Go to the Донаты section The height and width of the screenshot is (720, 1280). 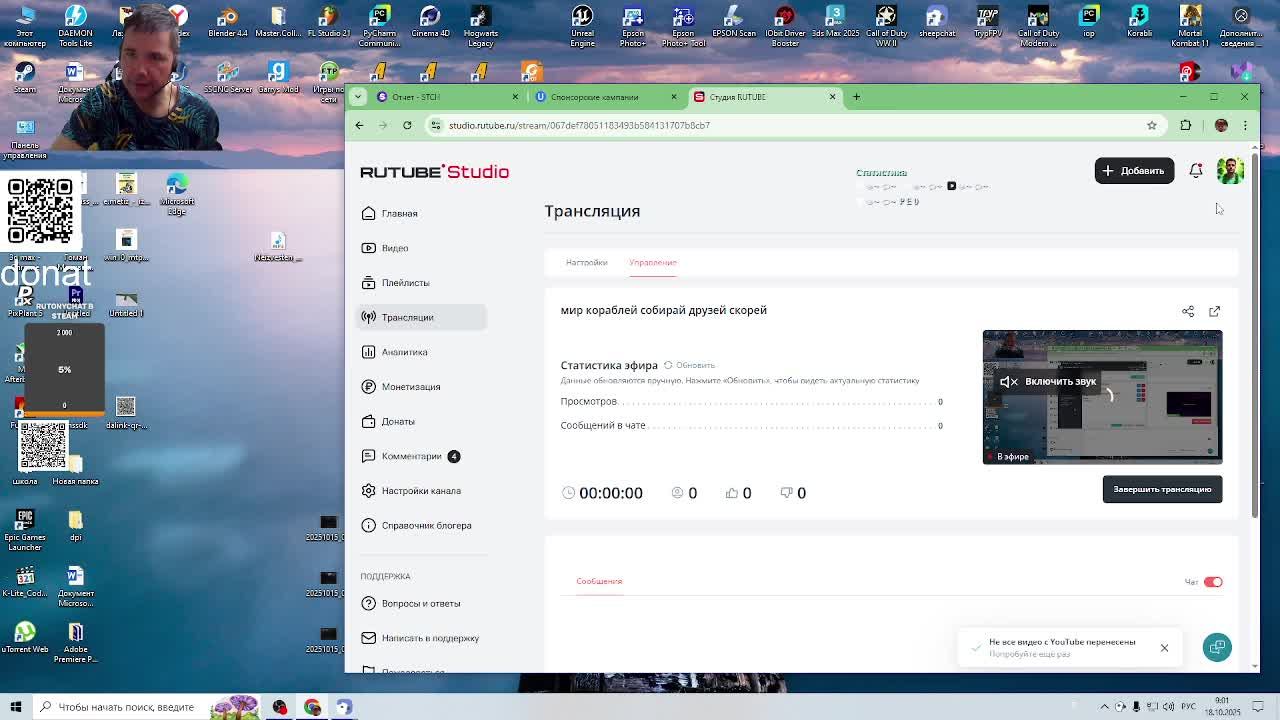(x=388, y=421)
